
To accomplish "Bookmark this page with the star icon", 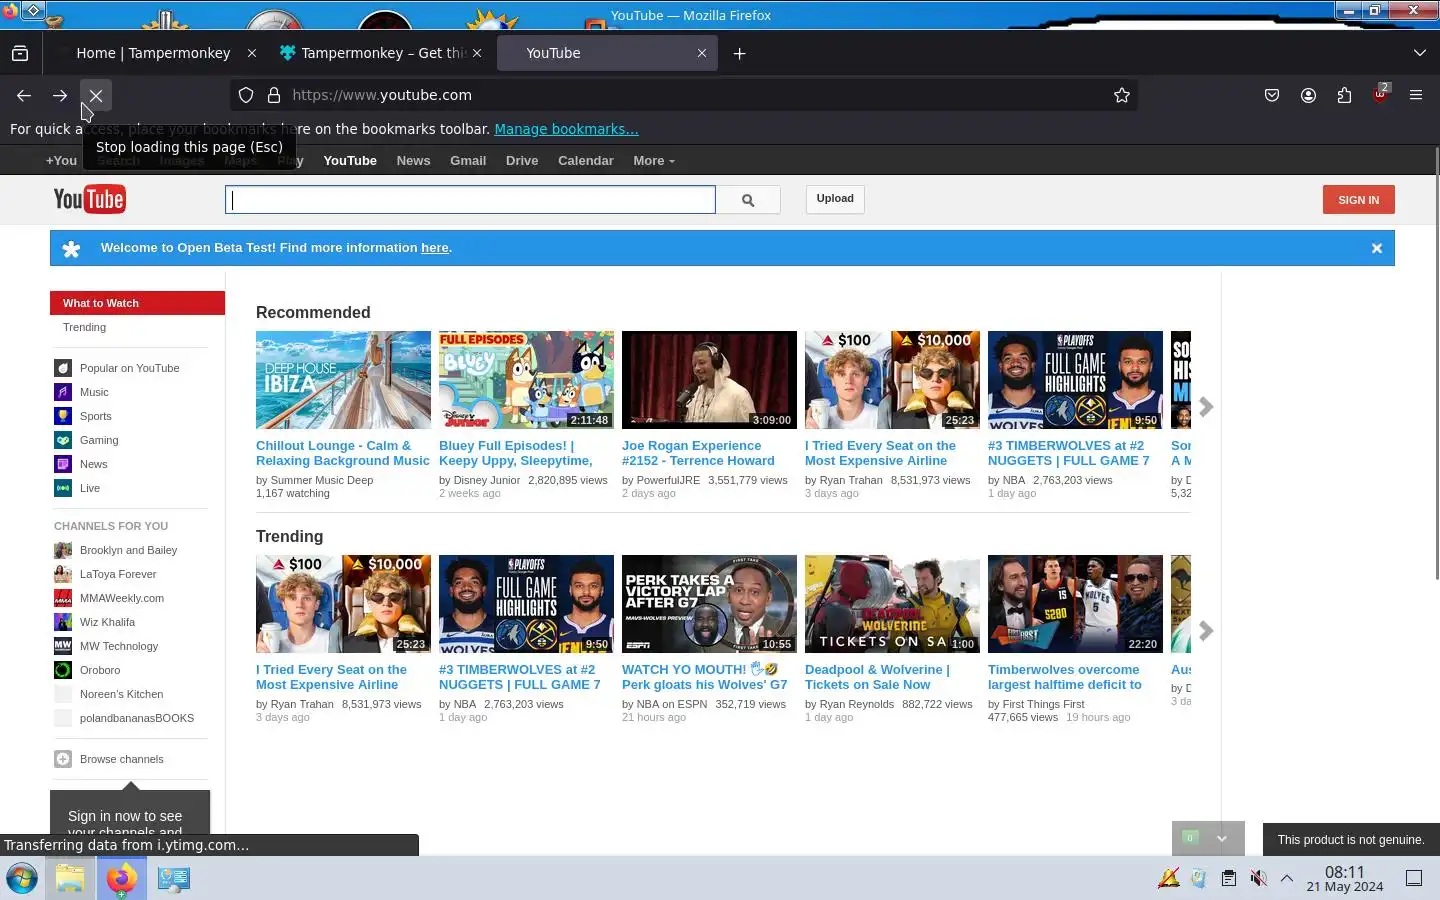I will click(x=1122, y=95).
